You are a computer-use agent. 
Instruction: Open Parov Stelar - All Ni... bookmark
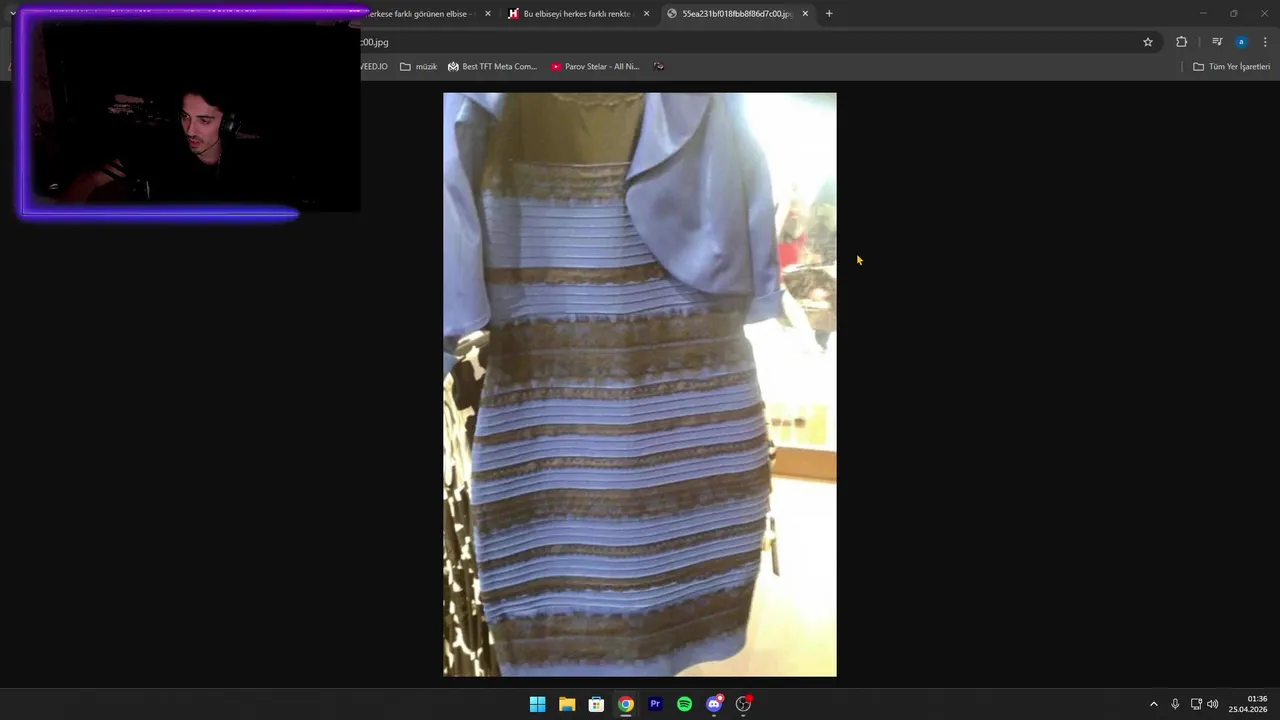595,67
